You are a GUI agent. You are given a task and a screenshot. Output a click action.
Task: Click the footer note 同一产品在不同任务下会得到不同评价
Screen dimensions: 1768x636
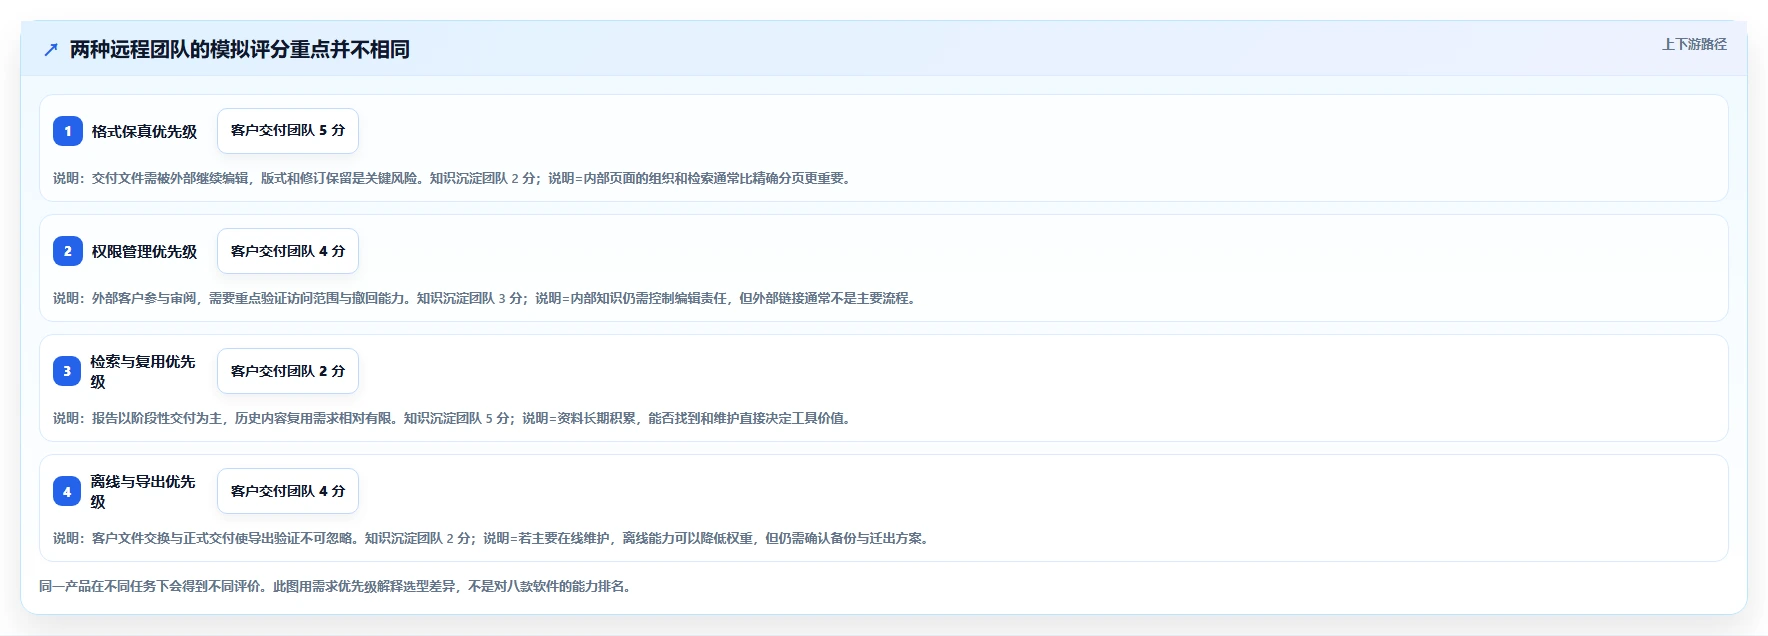pyautogui.click(x=336, y=586)
